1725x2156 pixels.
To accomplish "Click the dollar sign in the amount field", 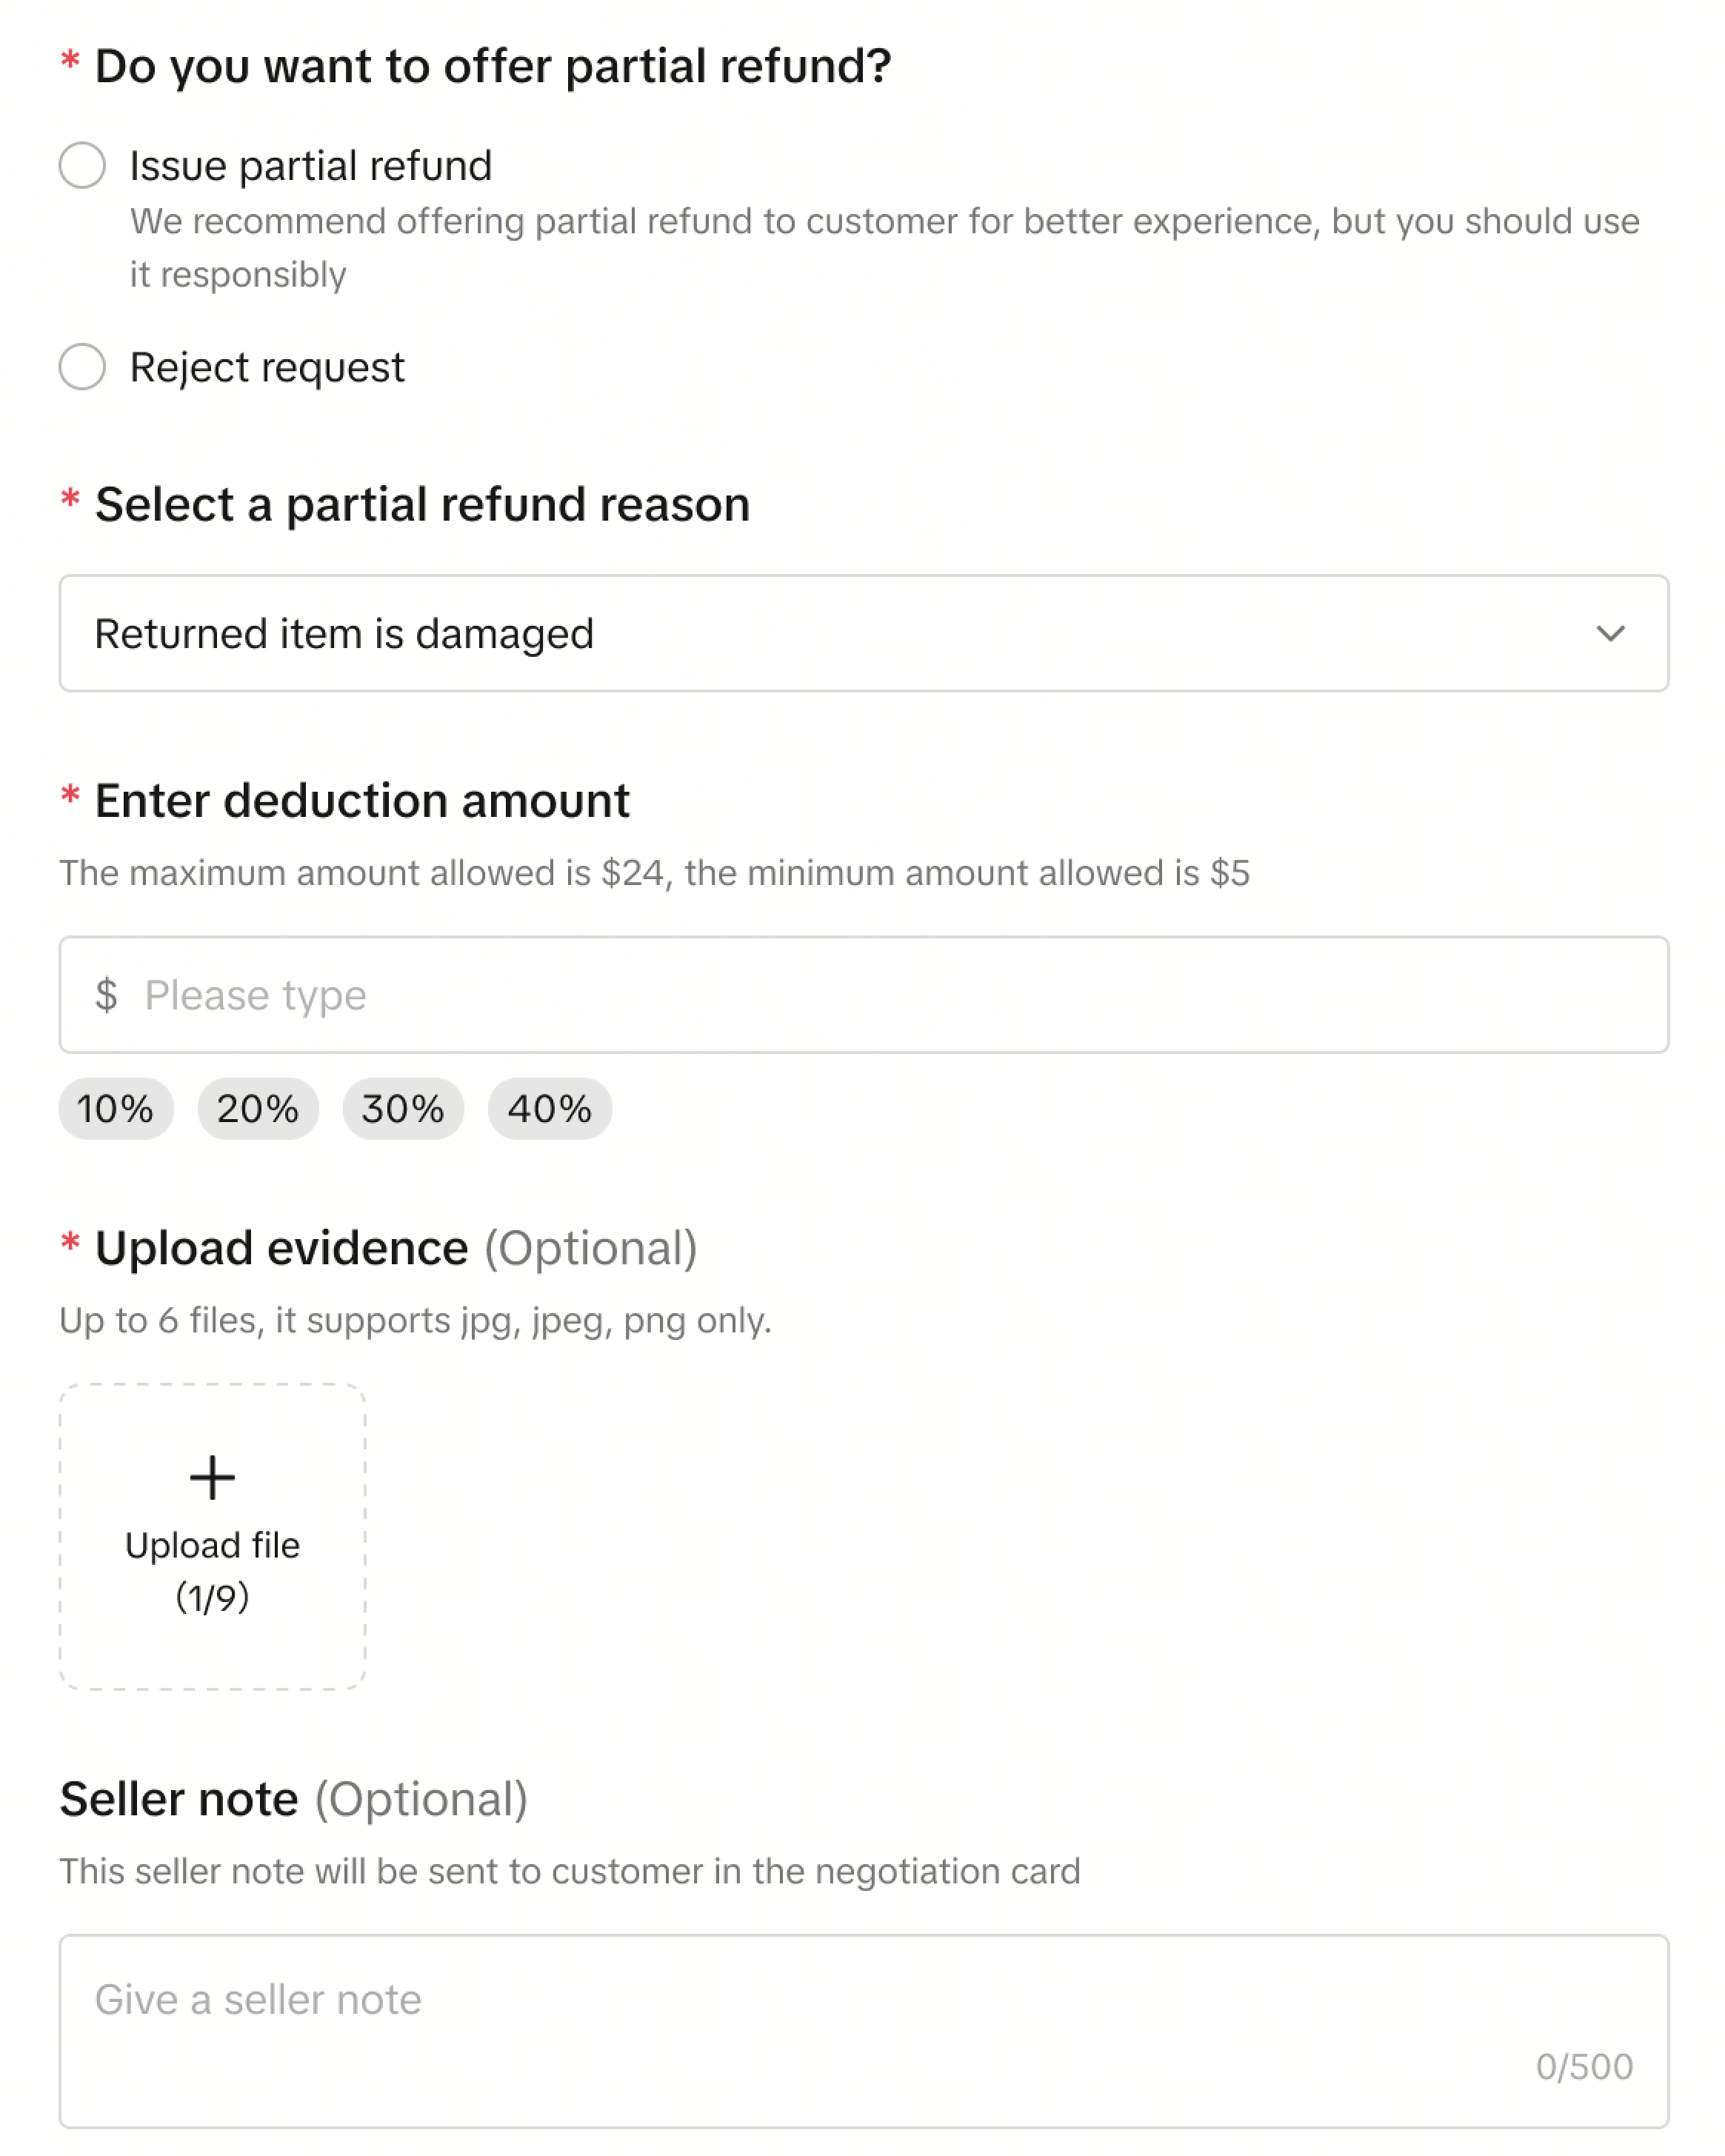I will pos(106,995).
